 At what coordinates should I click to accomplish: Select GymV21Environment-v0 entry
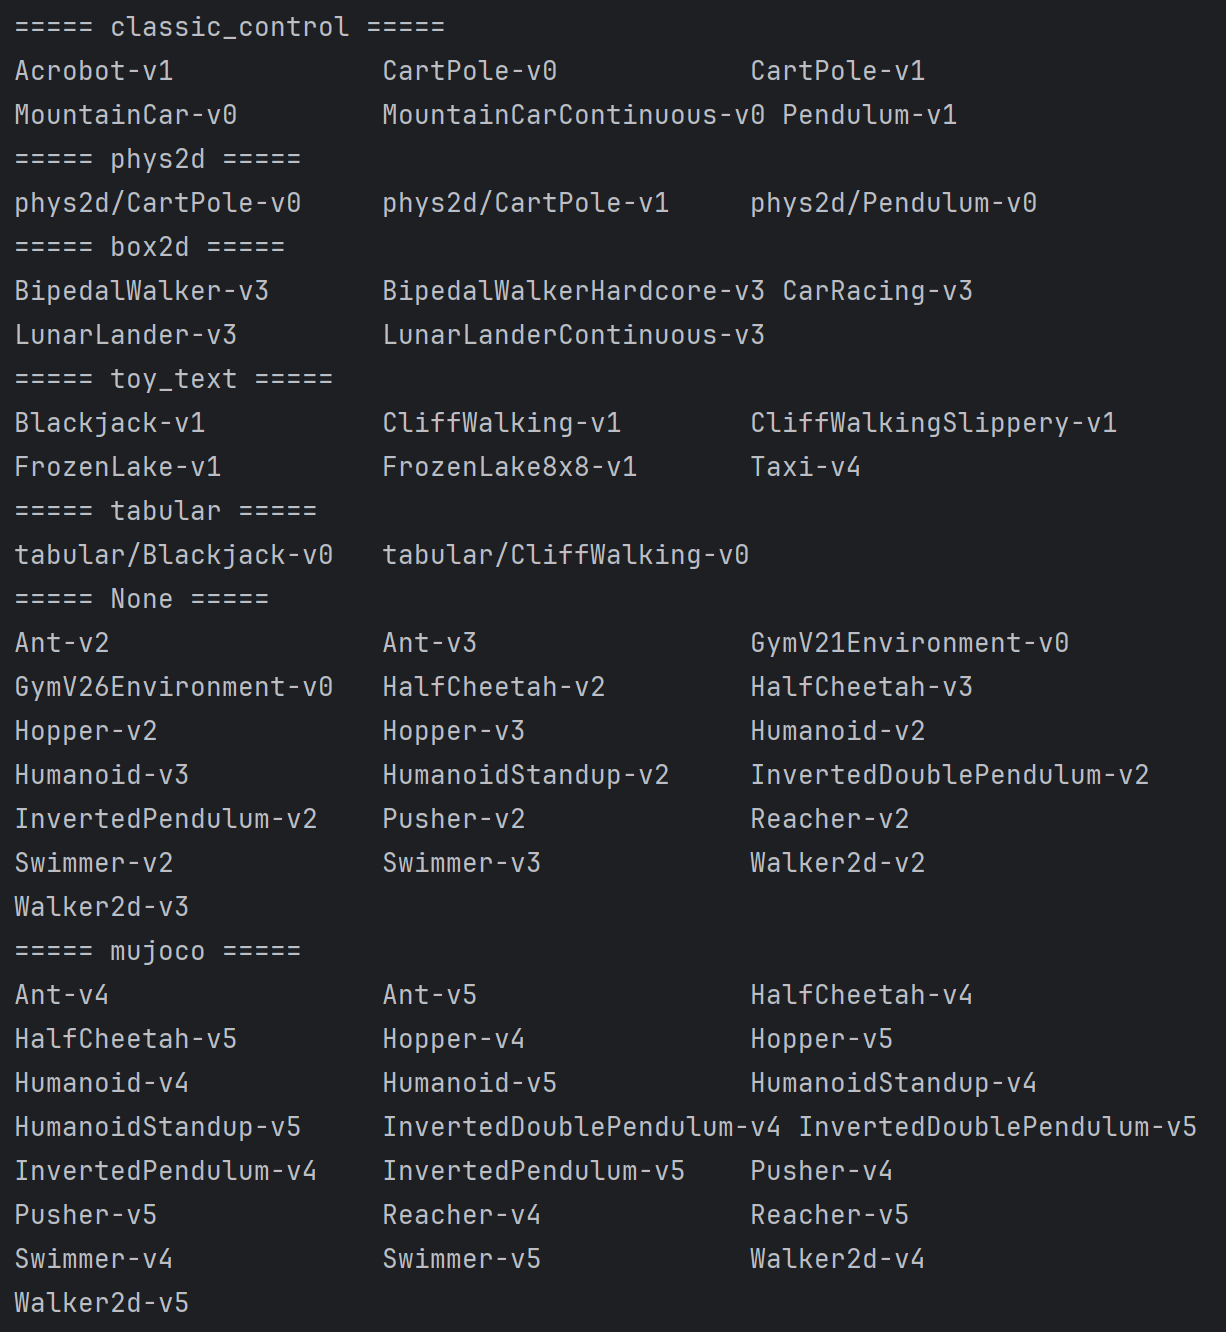tap(910, 643)
